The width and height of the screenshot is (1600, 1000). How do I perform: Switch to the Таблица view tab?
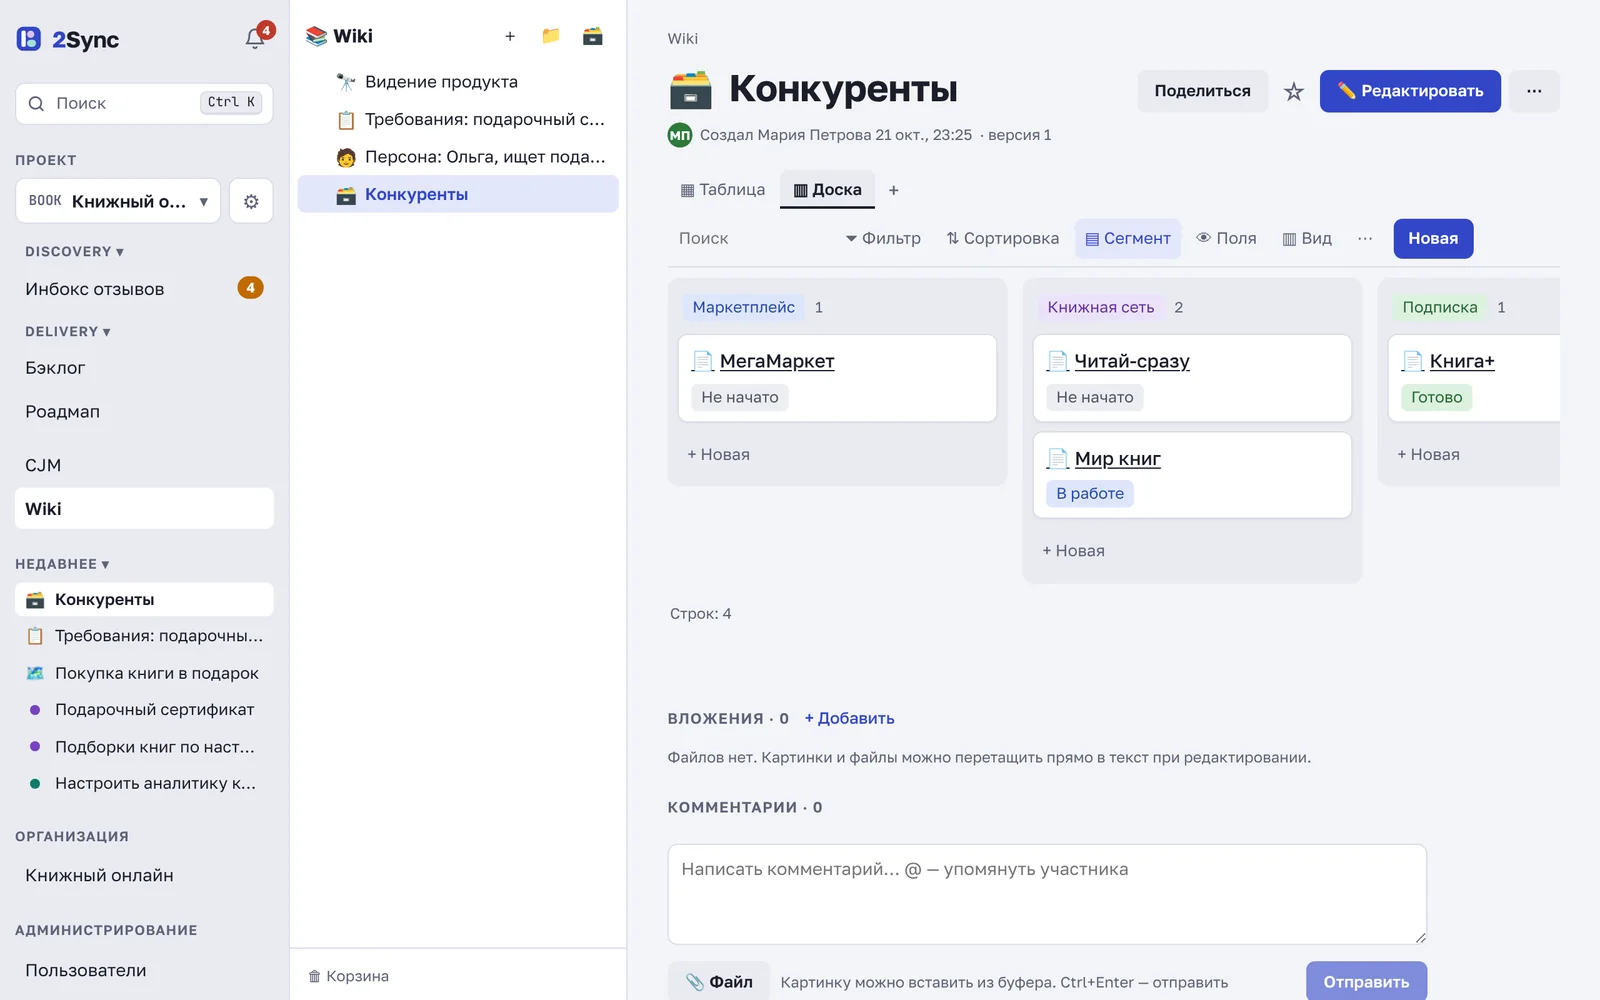(723, 190)
